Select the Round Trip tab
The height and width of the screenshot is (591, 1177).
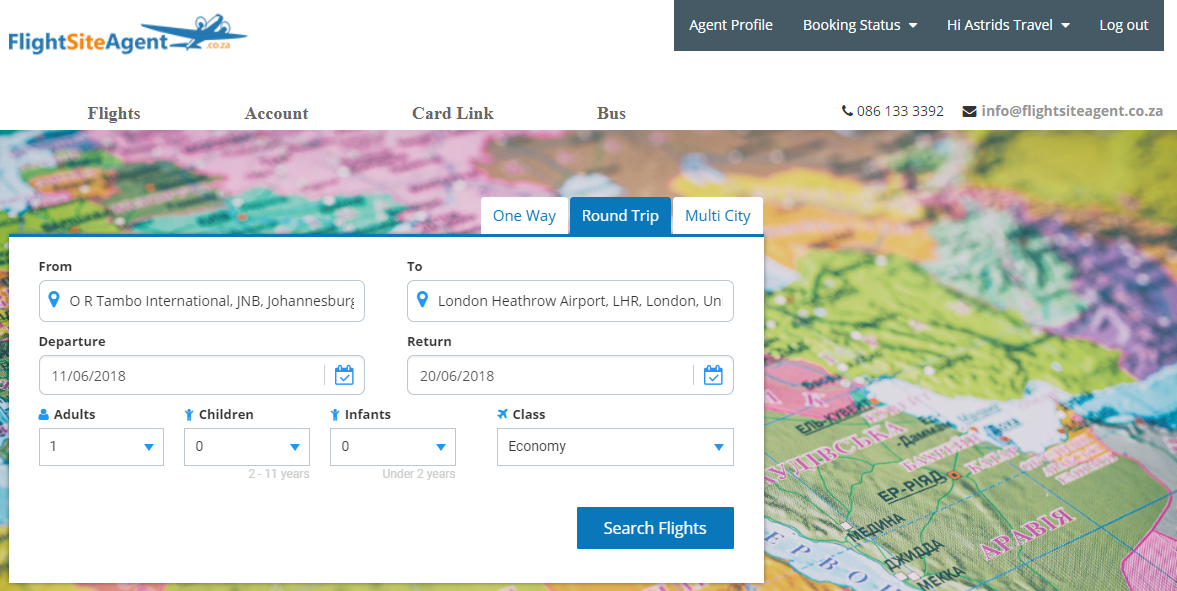pyautogui.click(x=620, y=216)
